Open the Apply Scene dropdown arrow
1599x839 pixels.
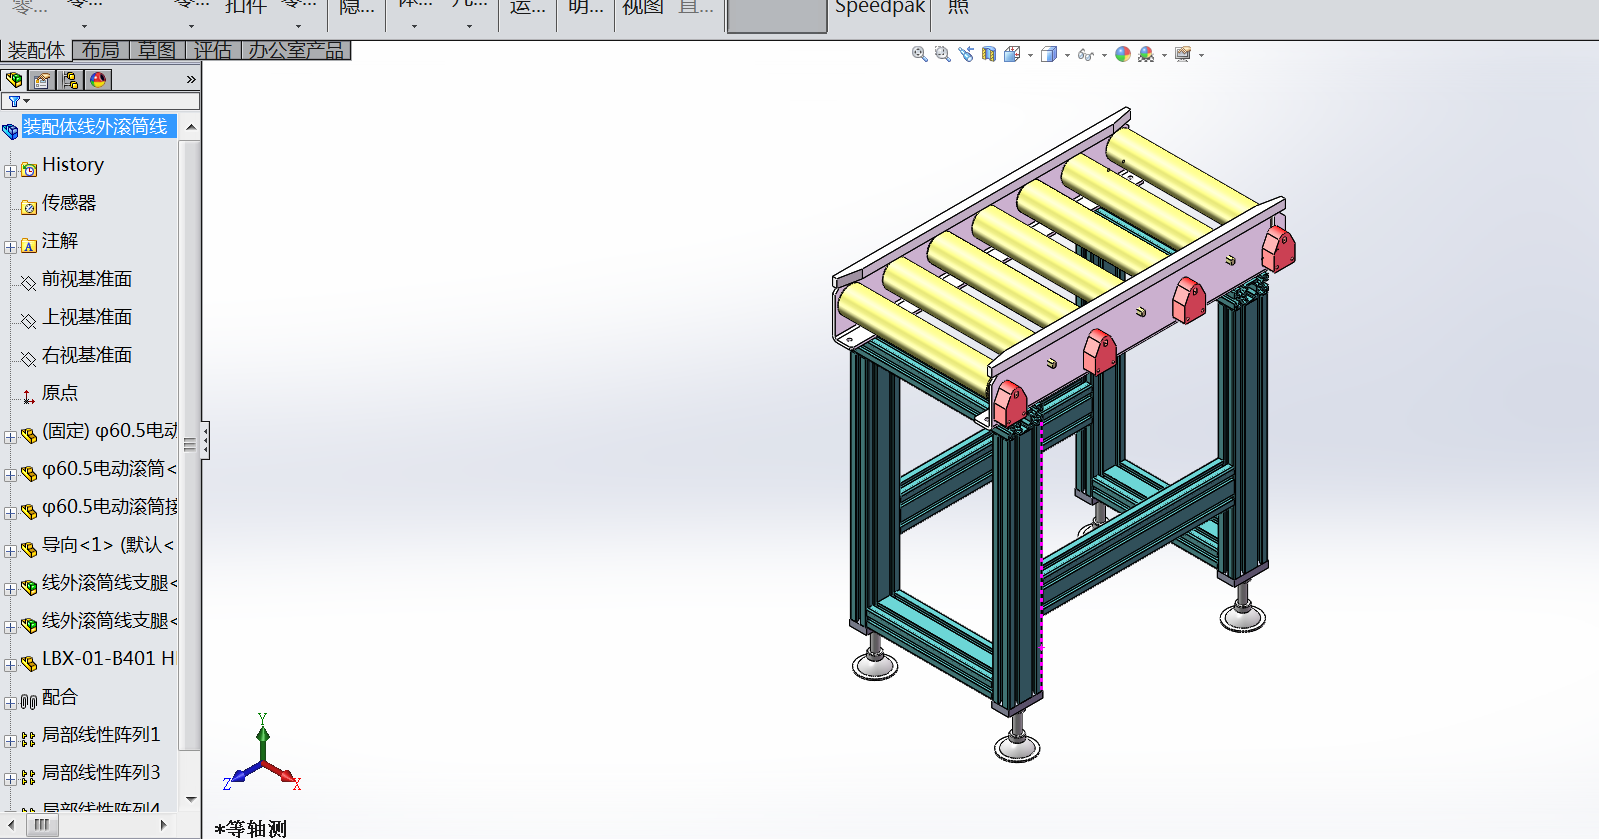(1164, 56)
